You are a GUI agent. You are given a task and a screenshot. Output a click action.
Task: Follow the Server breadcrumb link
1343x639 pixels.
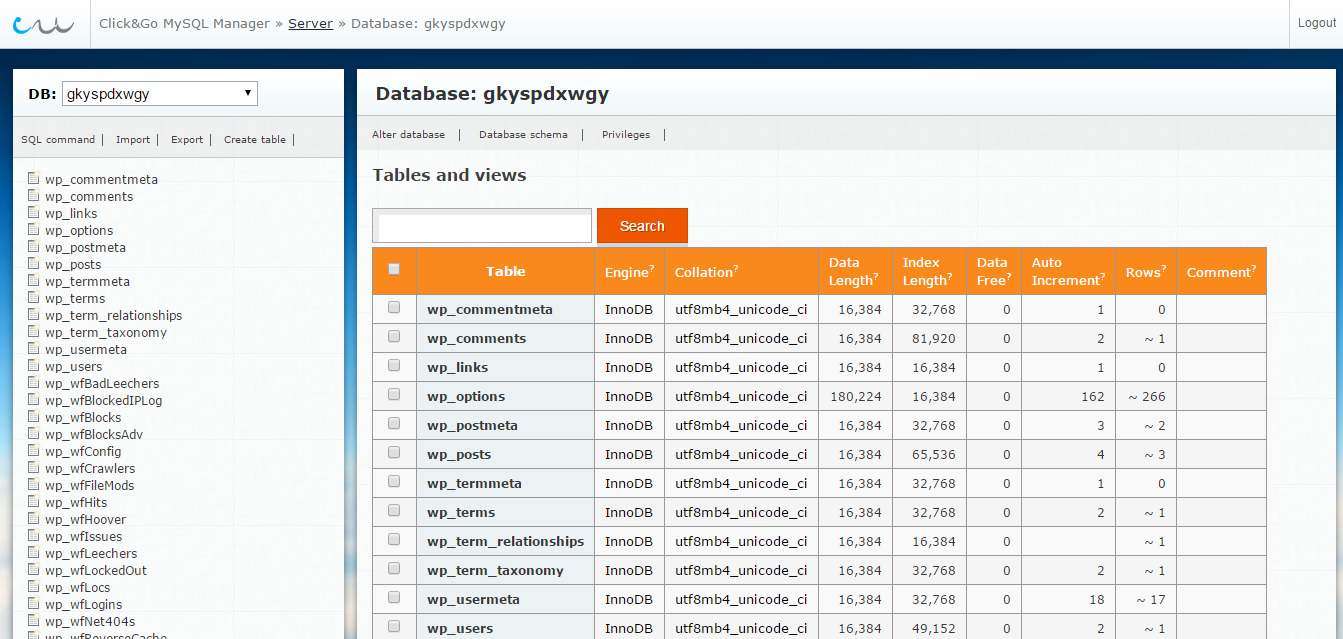click(x=311, y=23)
